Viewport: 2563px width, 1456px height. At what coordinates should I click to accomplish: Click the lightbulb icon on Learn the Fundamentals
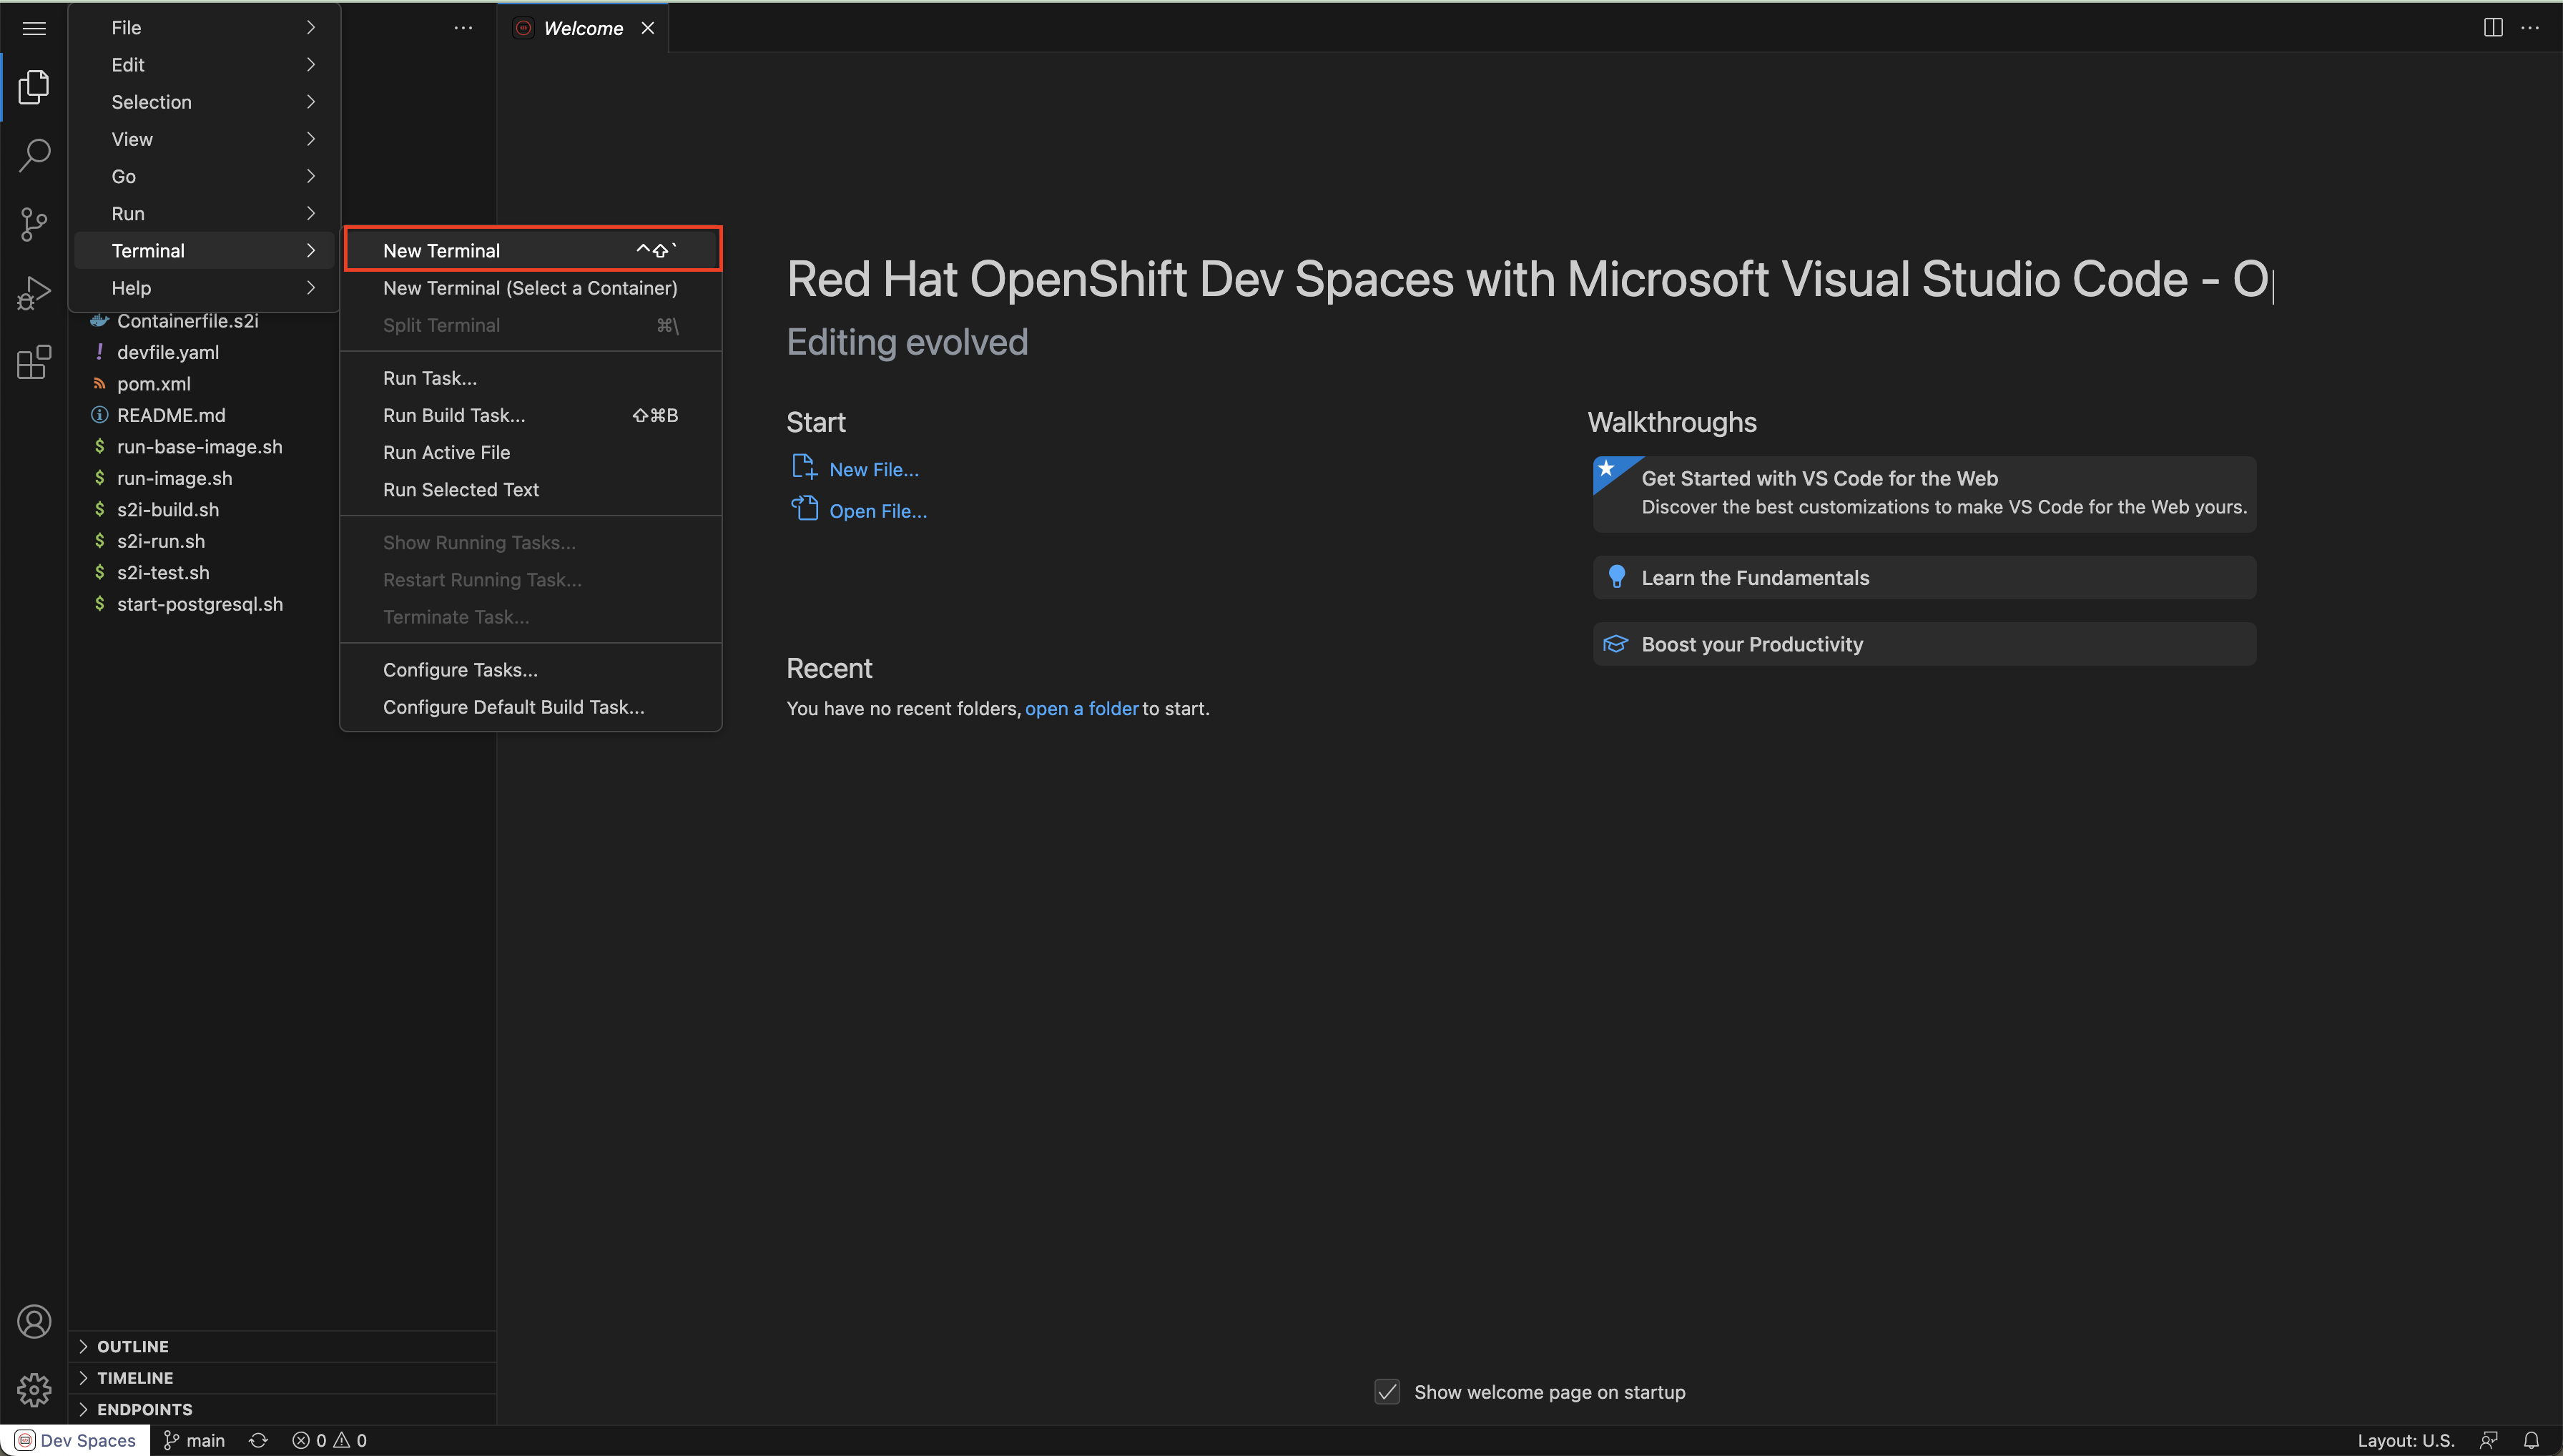click(1616, 577)
